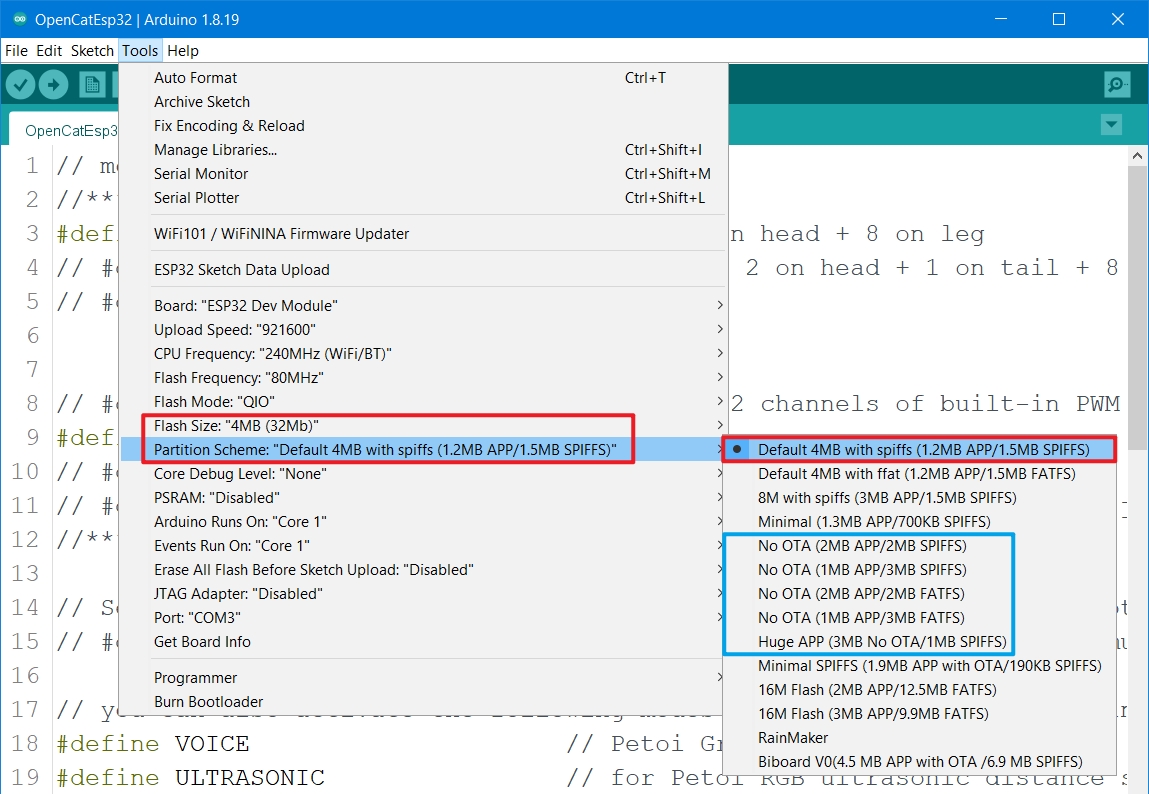
Task: Open Serial Monitor magnifier icon
Action: coord(1117,85)
